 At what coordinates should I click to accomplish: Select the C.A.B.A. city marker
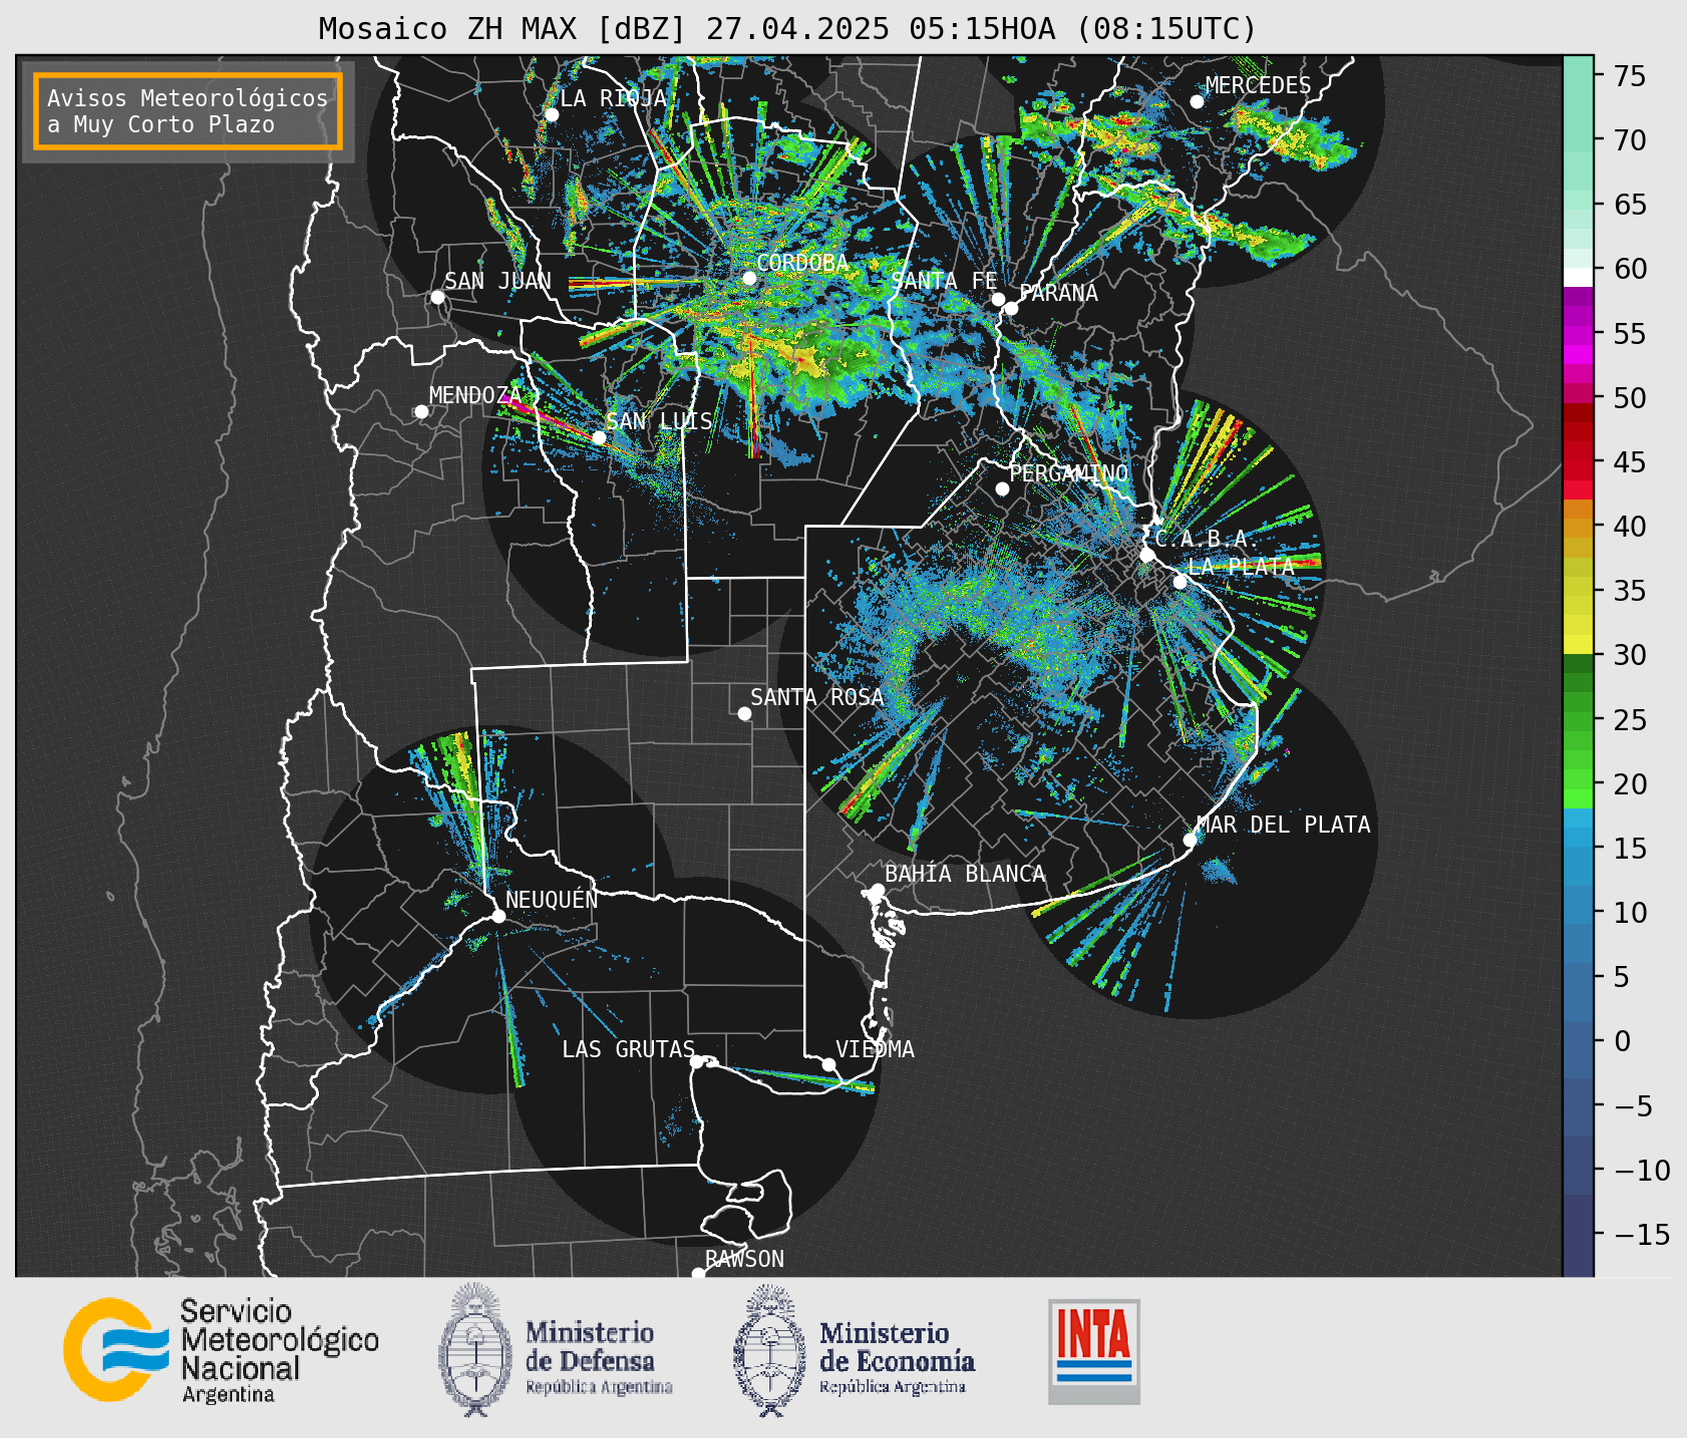coord(1147,554)
